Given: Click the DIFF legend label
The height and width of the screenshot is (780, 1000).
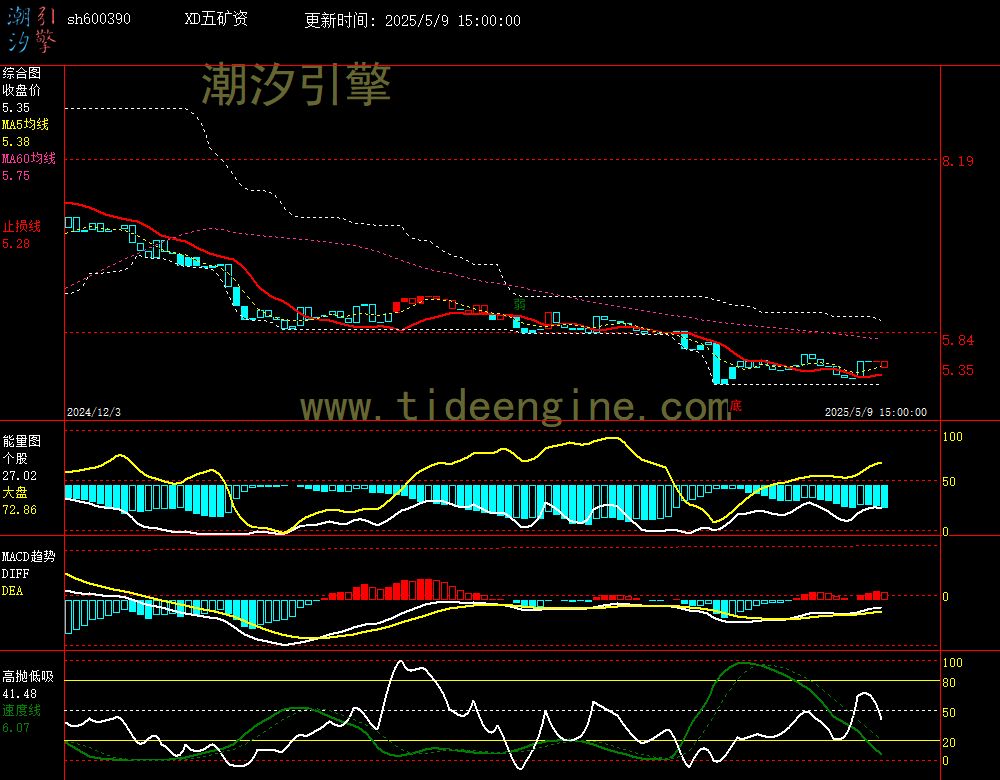Looking at the screenshot, I should coord(15,574).
